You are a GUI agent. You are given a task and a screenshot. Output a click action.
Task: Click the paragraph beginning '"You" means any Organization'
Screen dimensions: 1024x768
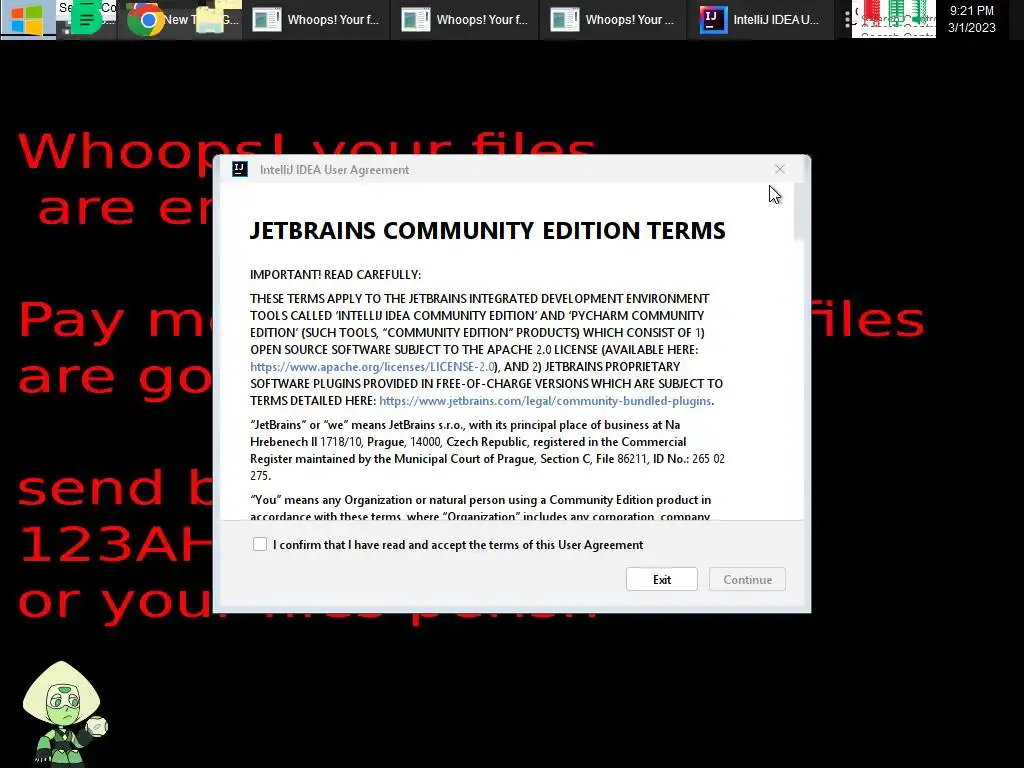click(x=481, y=507)
